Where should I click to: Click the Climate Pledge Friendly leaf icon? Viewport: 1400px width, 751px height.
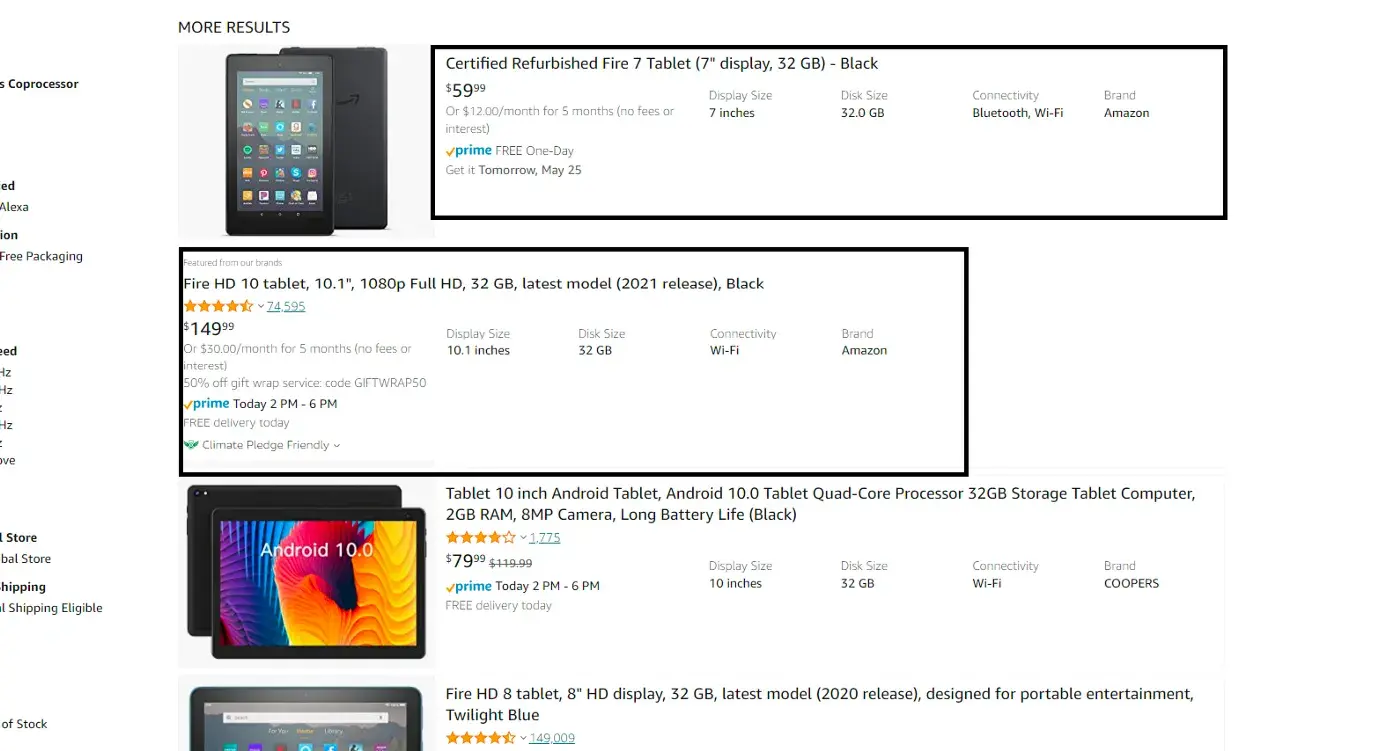tap(191, 445)
